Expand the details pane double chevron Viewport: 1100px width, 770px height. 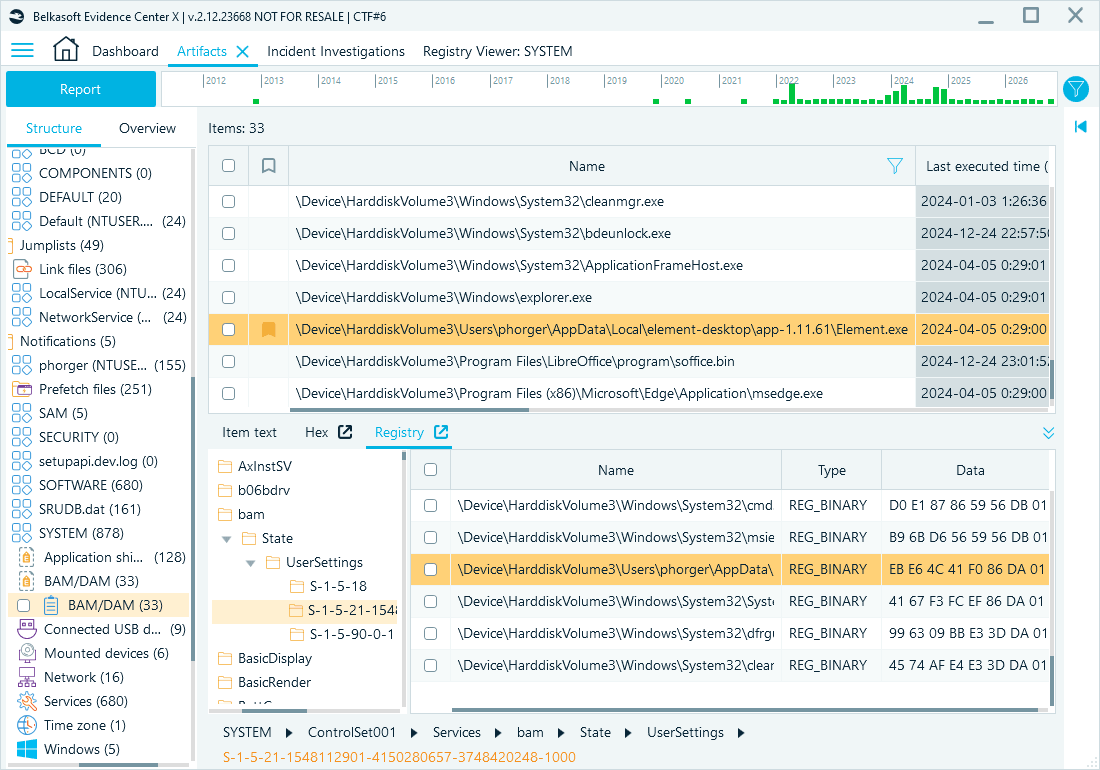(1048, 433)
